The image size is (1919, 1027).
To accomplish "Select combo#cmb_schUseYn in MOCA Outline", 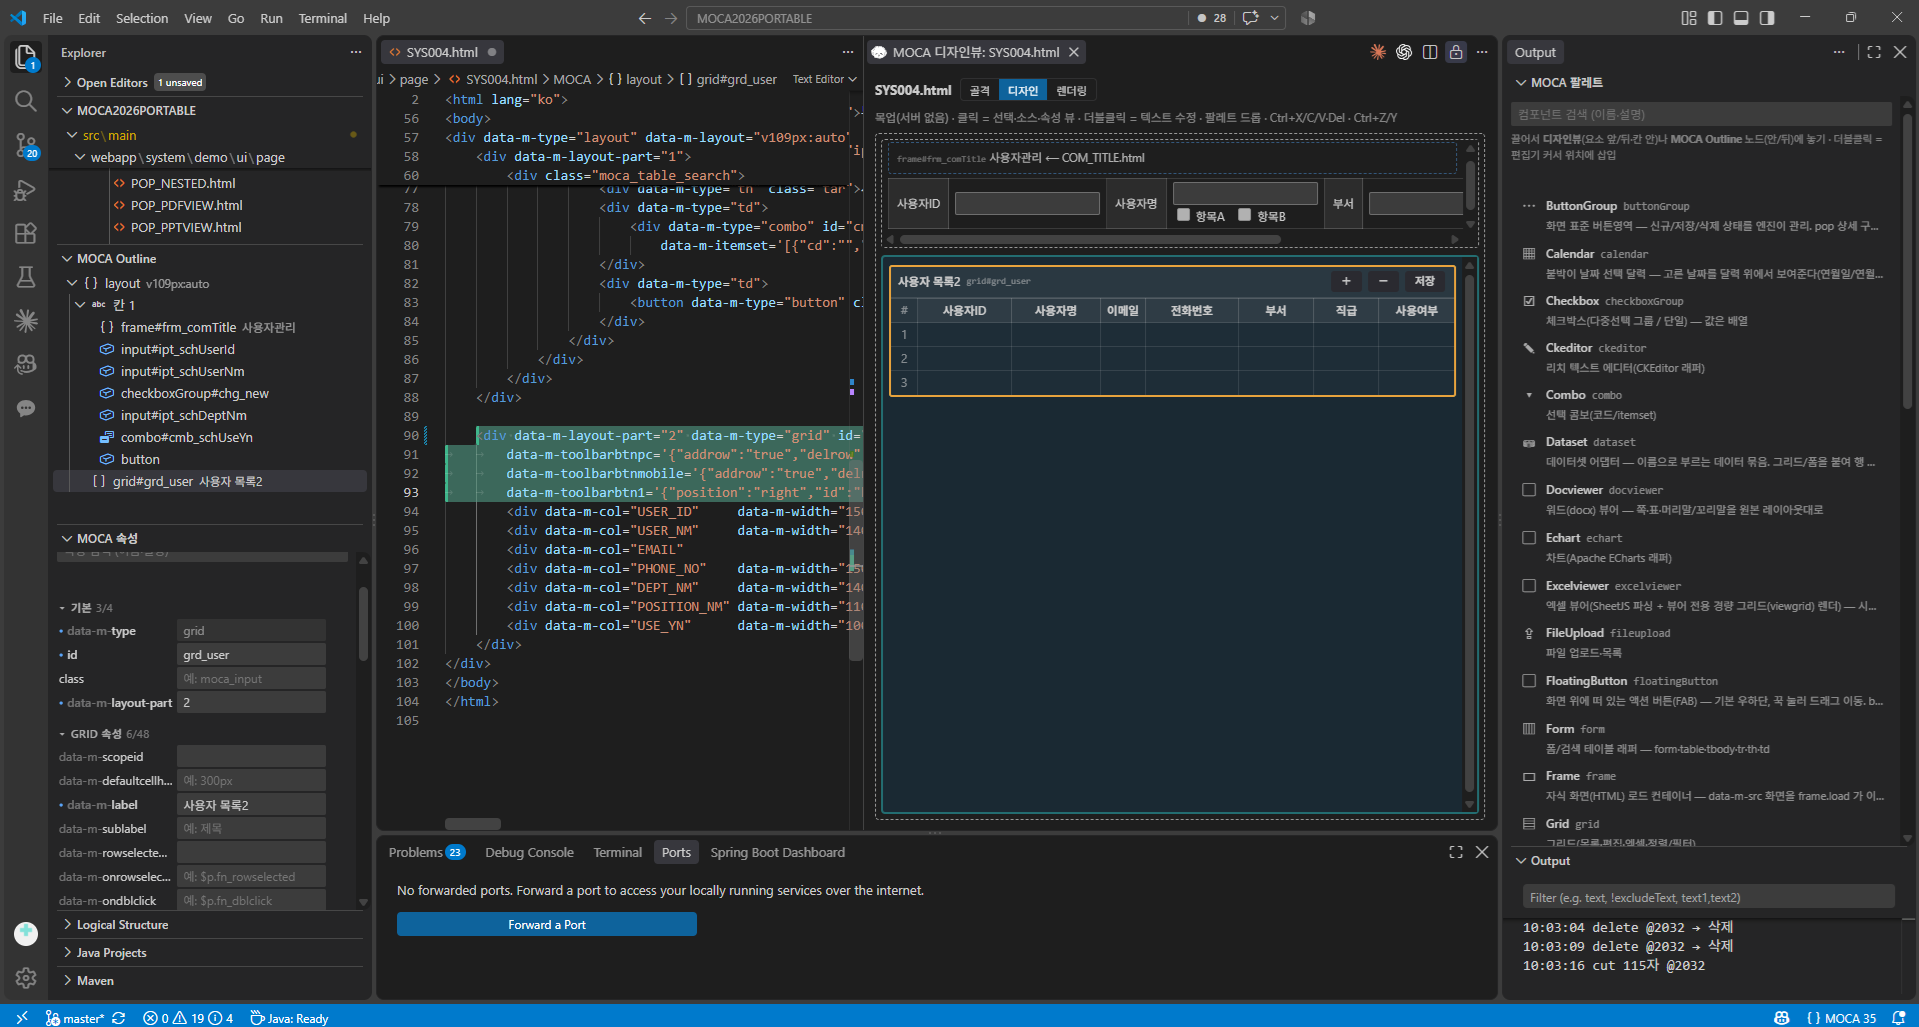I will [186, 437].
